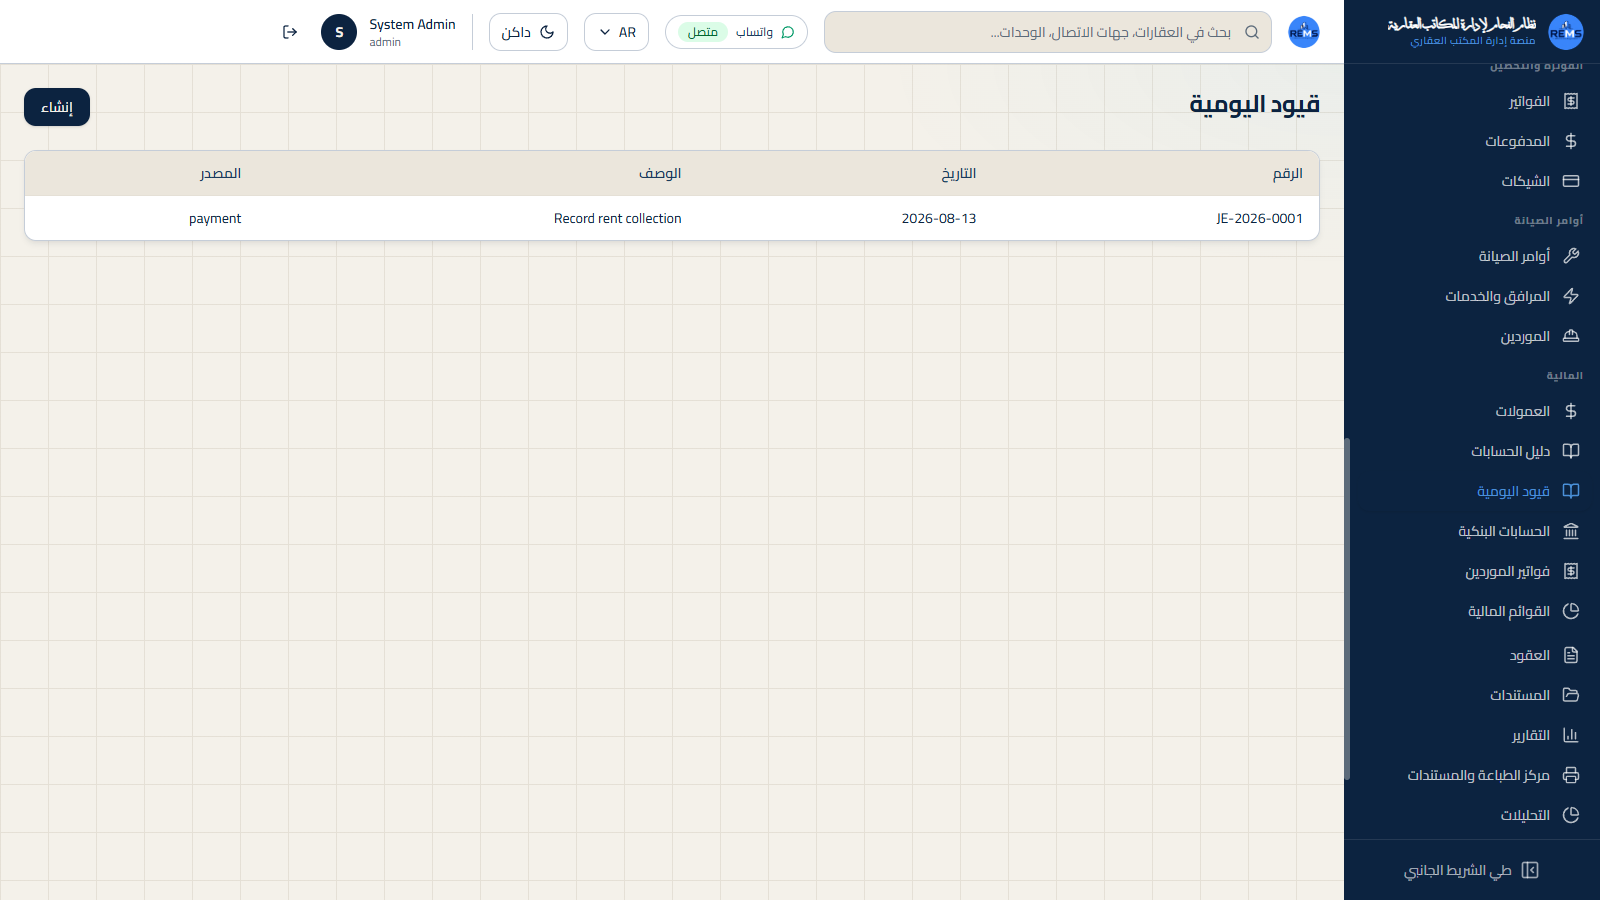
Task: Click the bar chart icon for التقارير
Action: coord(1571,735)
